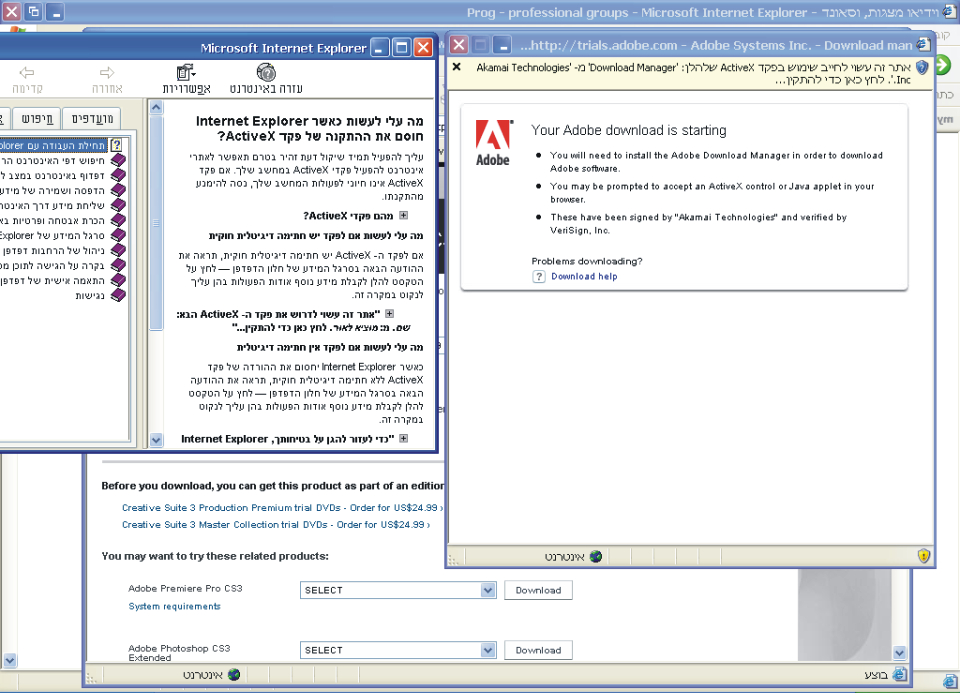The image size is (960, 693).
Task: Select נגישות topic in Help tree
Action: tap(90, 296)
